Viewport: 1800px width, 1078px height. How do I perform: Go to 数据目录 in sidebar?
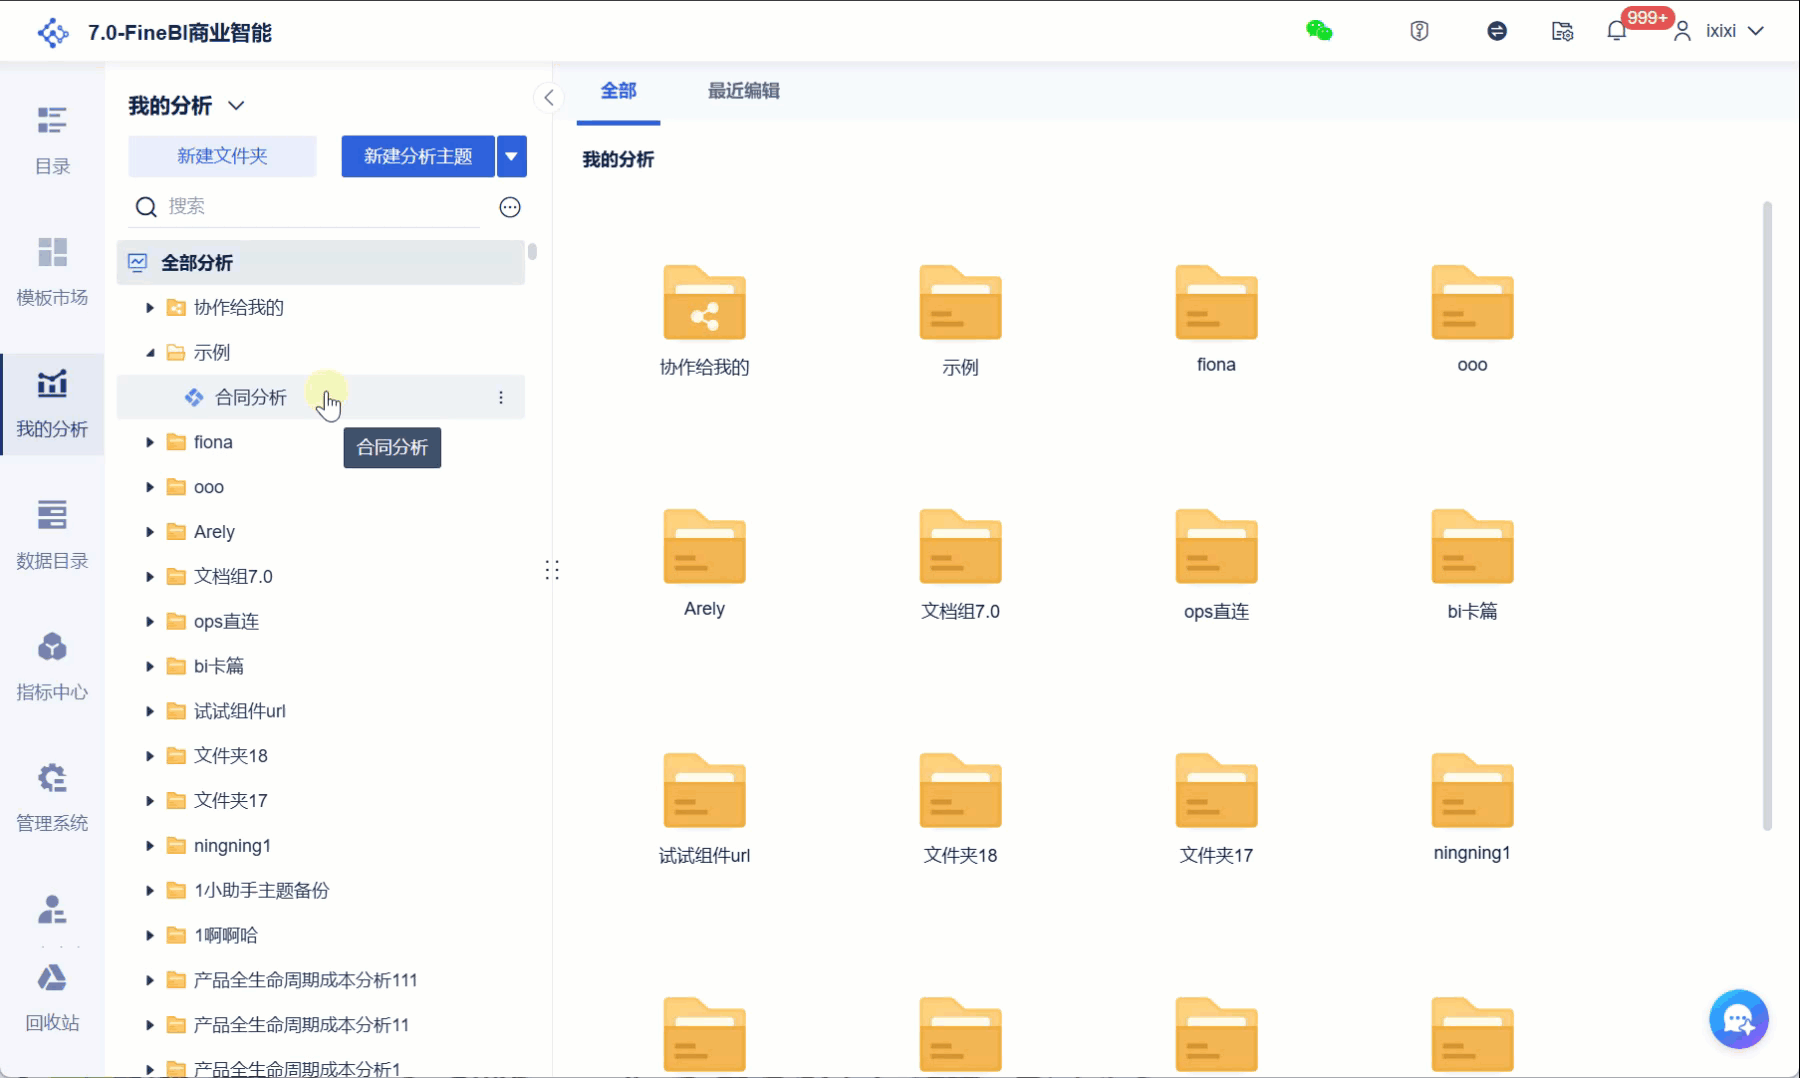[x=52, y=534]
